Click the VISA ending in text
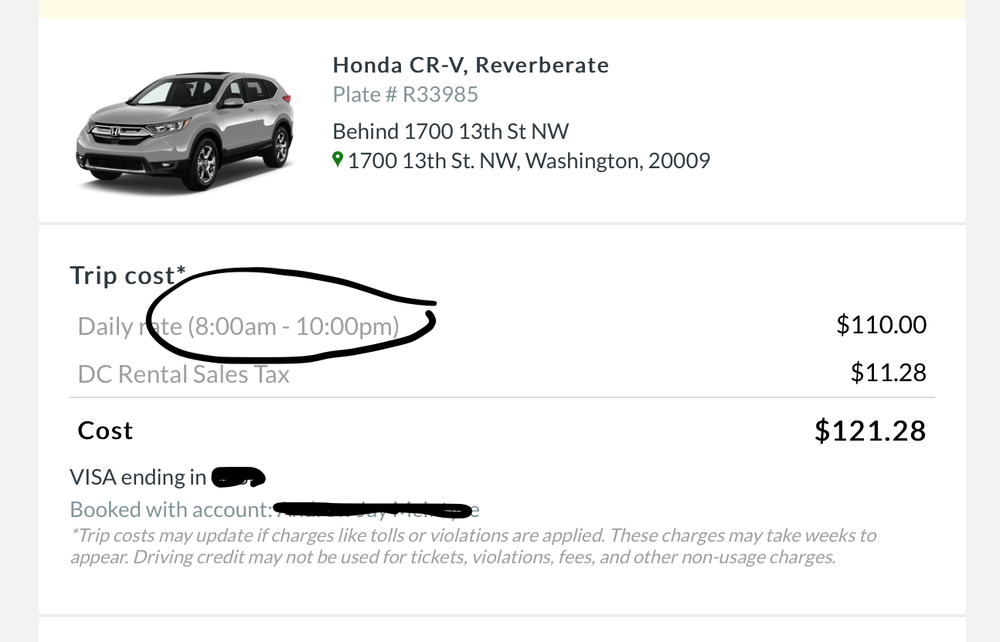Image resolution: width=1000 pixels, height=642 pixels. (x=138, y=478)
